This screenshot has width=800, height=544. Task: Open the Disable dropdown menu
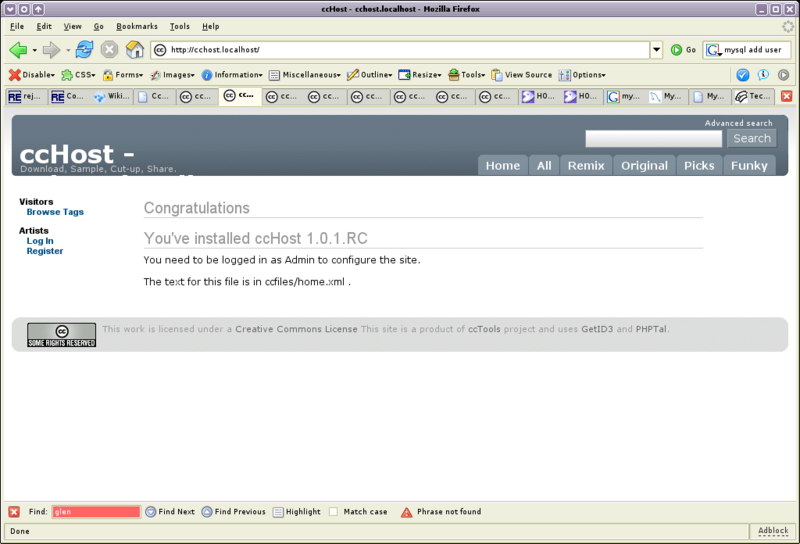(x=32, y=75)
